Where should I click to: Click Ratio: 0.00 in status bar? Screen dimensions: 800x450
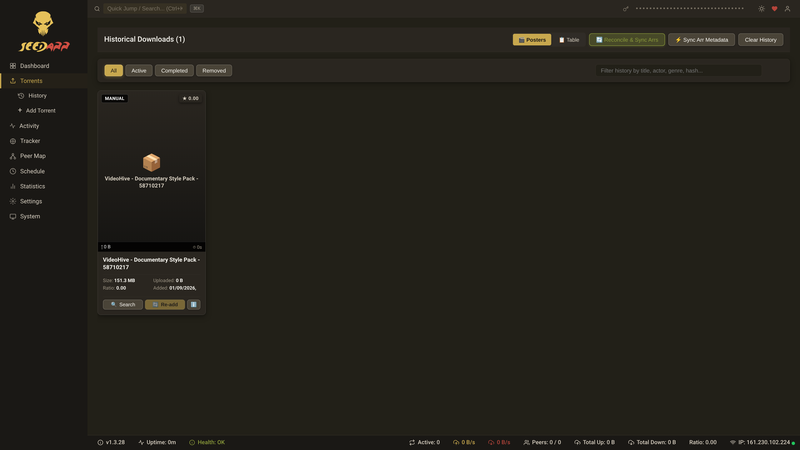pos(703,442)
